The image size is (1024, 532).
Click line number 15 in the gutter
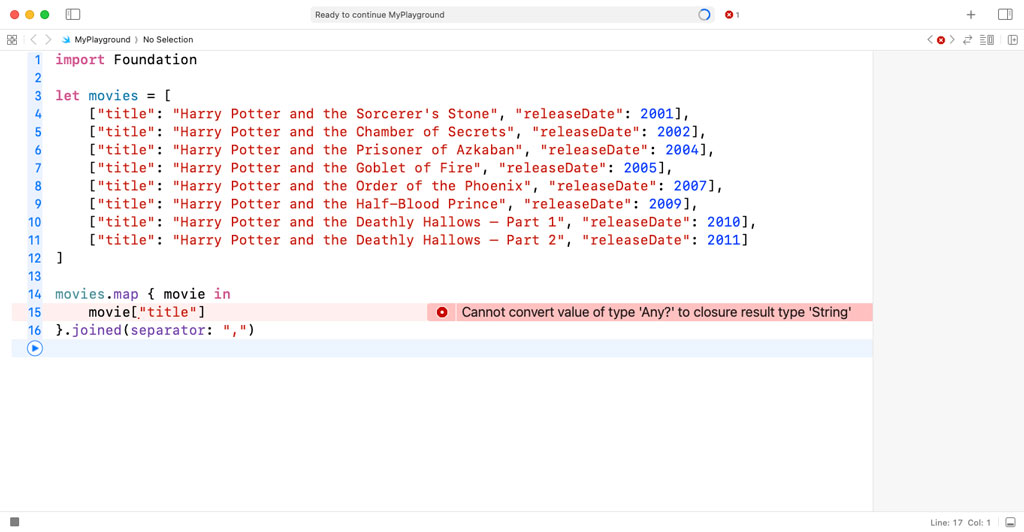34,313
